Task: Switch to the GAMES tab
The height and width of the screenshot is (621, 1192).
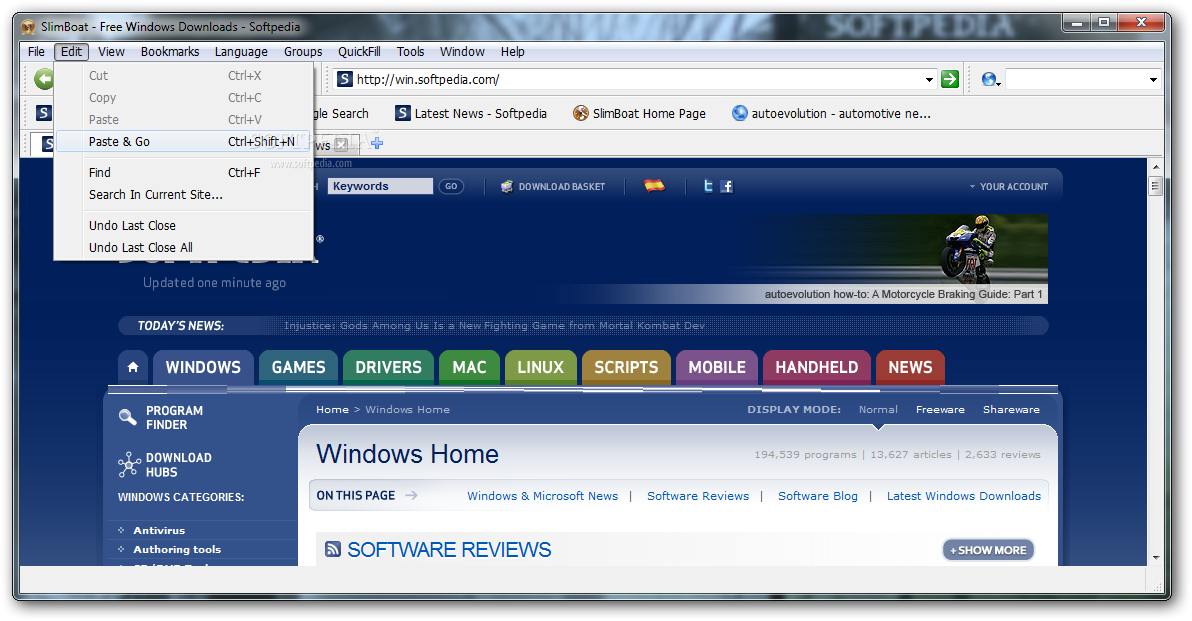Action: pos(298,367)
